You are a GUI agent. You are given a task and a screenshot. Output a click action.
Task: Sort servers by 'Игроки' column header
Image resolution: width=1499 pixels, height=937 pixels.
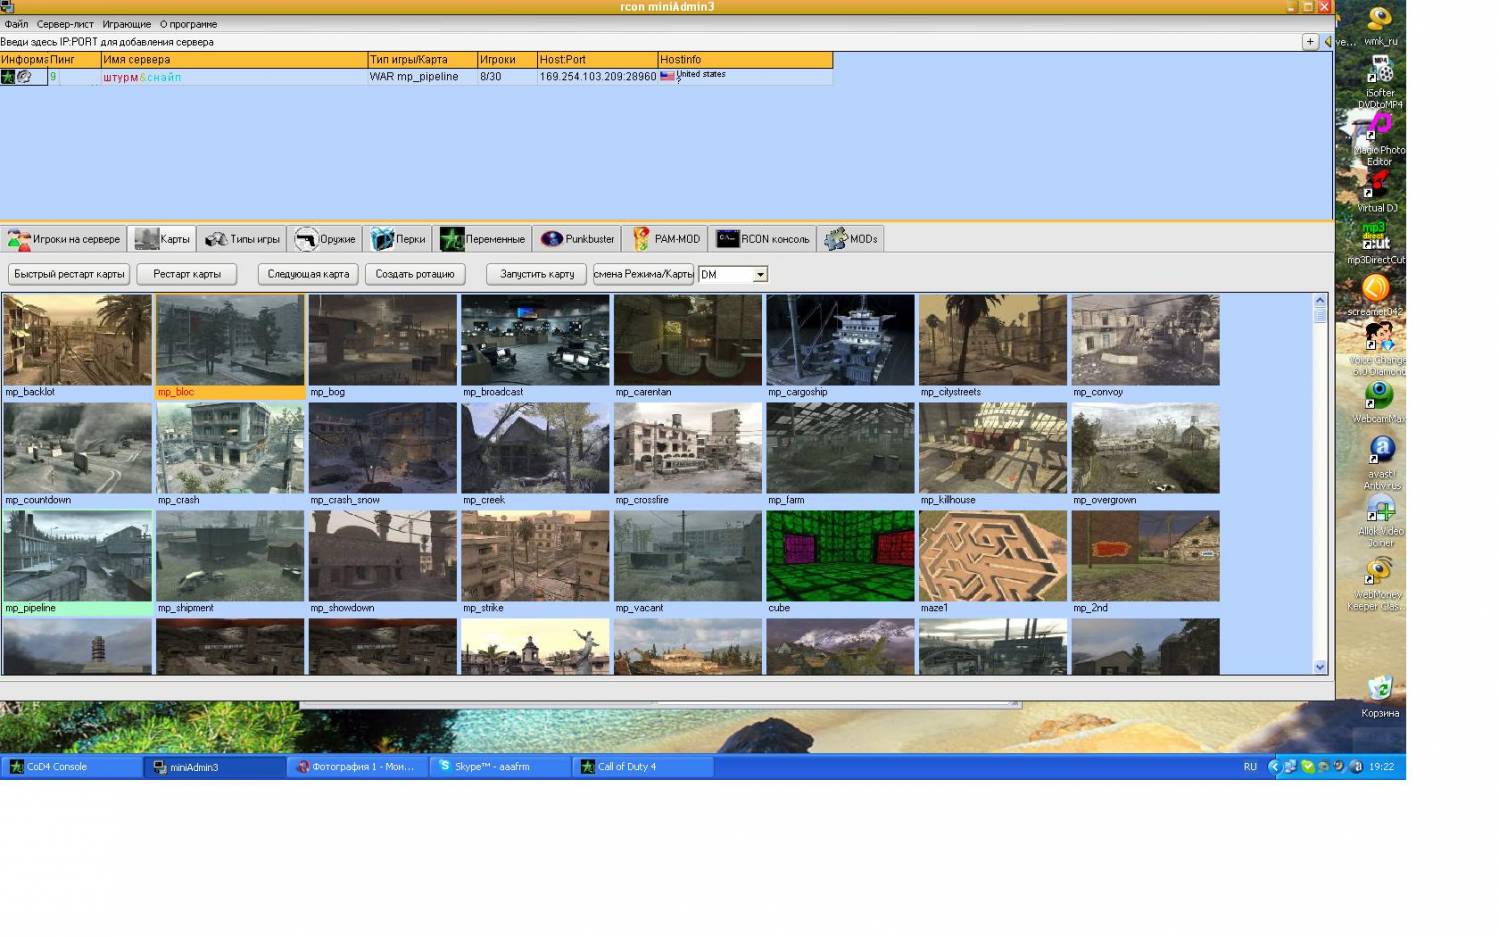click(507, 59)
